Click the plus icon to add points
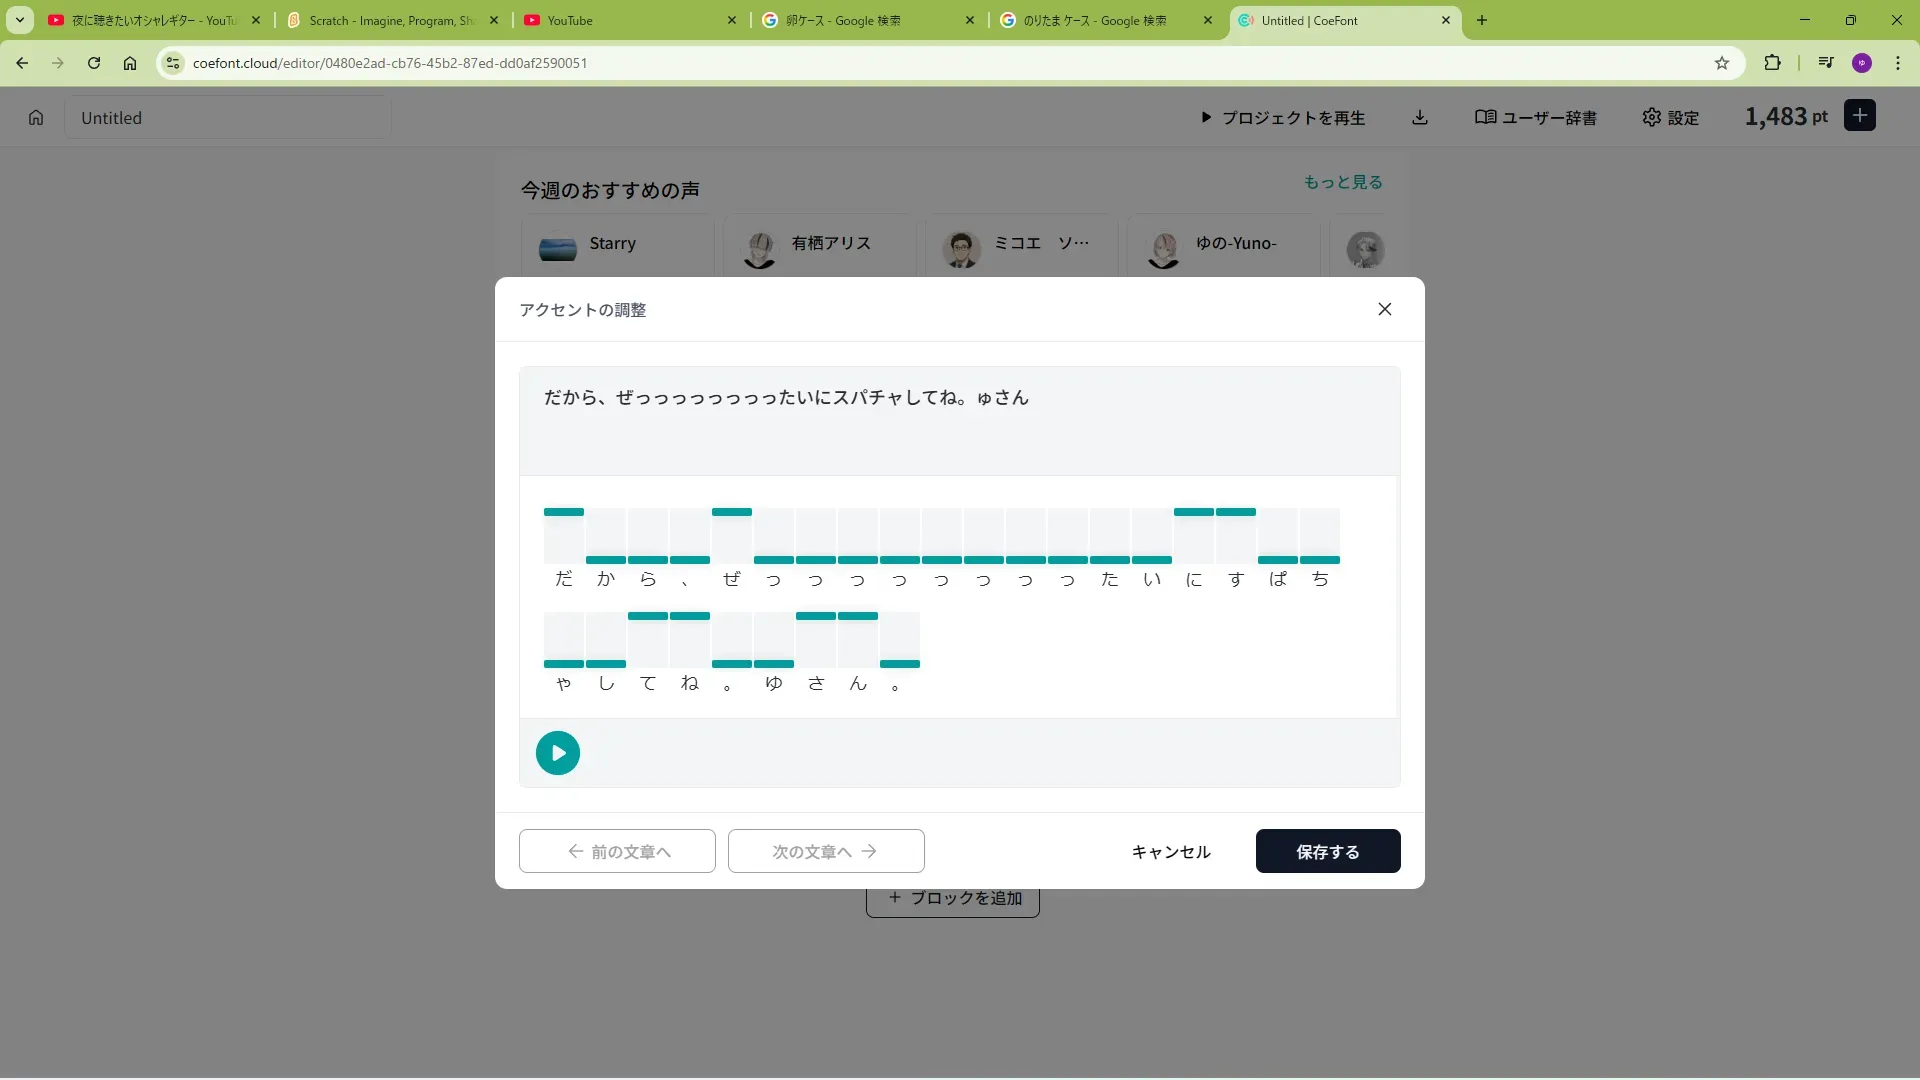1920x1080 pixels. click(x=1859, y=116)
